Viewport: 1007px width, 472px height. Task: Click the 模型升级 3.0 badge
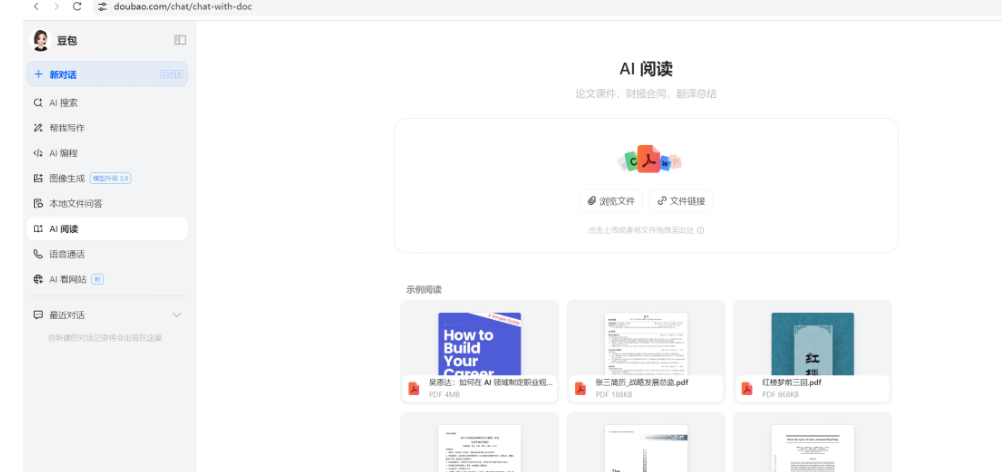(x=110, y=179)
